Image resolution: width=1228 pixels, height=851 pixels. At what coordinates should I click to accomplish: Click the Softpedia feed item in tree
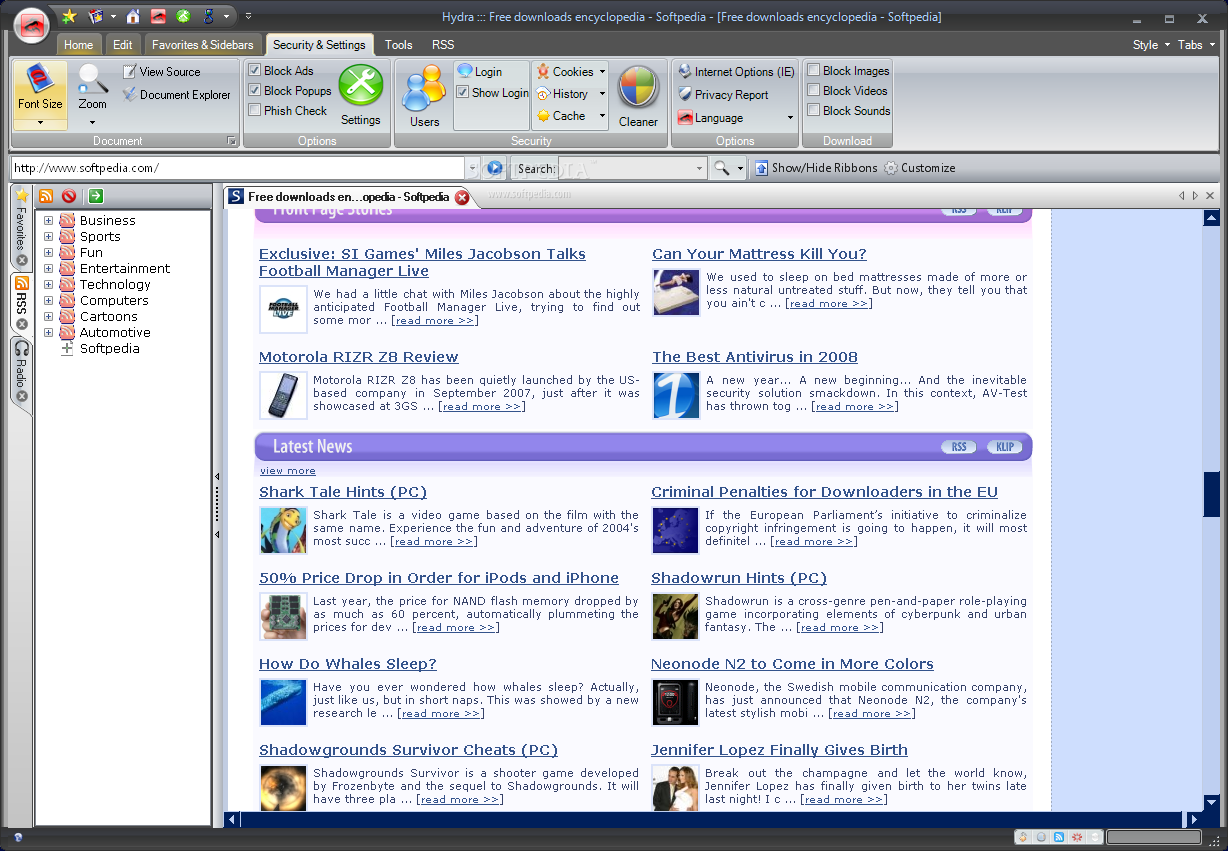[x=109, y=349]
